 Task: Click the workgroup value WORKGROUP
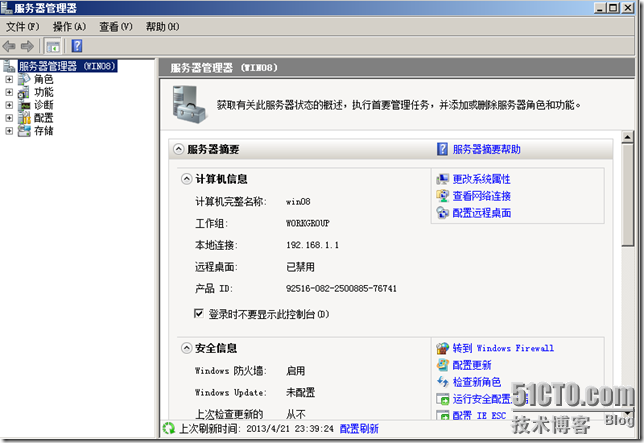[308, 223]
